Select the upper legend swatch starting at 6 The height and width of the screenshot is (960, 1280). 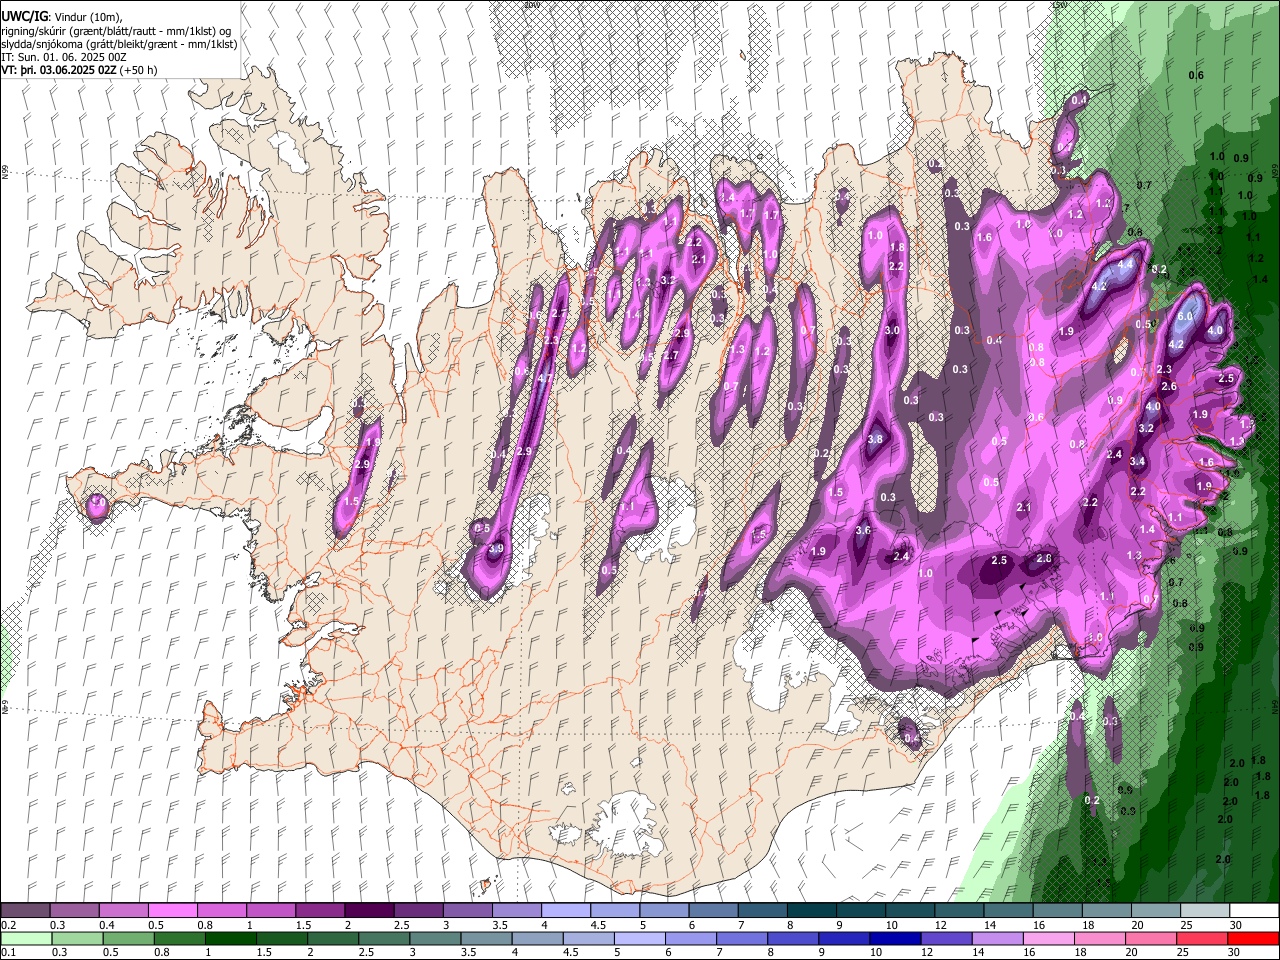click(712, 911)
